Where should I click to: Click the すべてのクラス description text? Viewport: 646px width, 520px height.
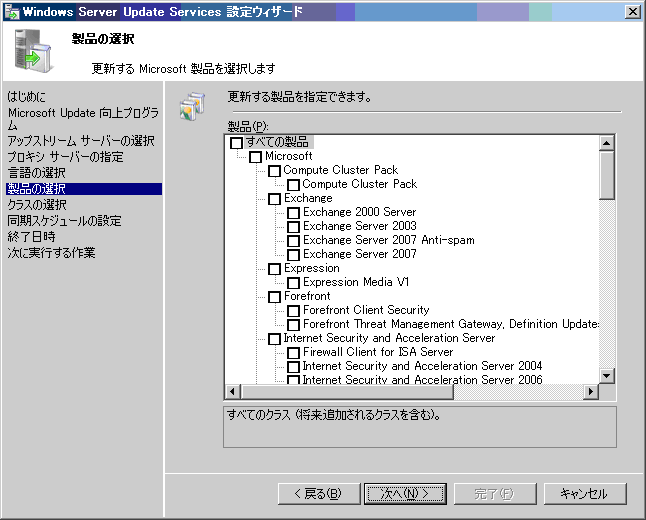pyautogui.click(x=334, y=415)
